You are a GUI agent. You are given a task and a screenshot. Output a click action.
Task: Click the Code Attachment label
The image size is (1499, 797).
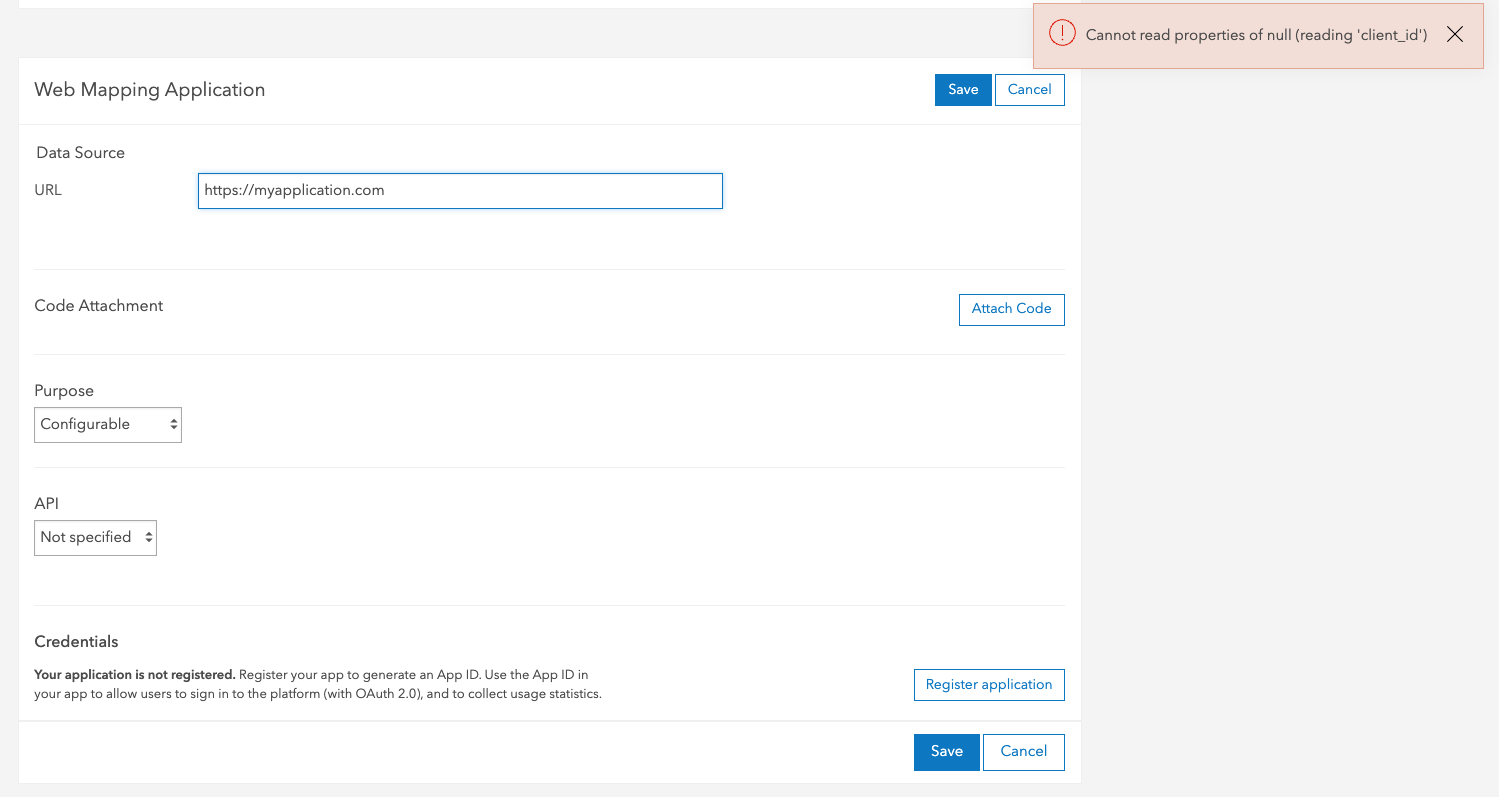coord(99,306)
